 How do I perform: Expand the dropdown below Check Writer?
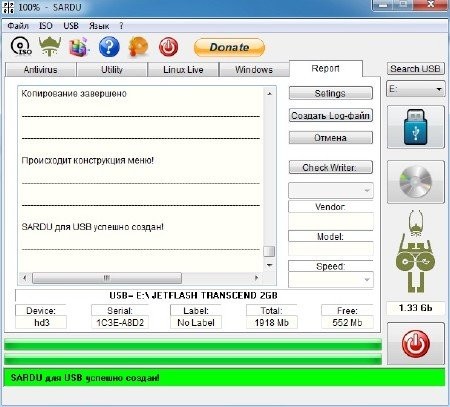click(x=331, y=191)
